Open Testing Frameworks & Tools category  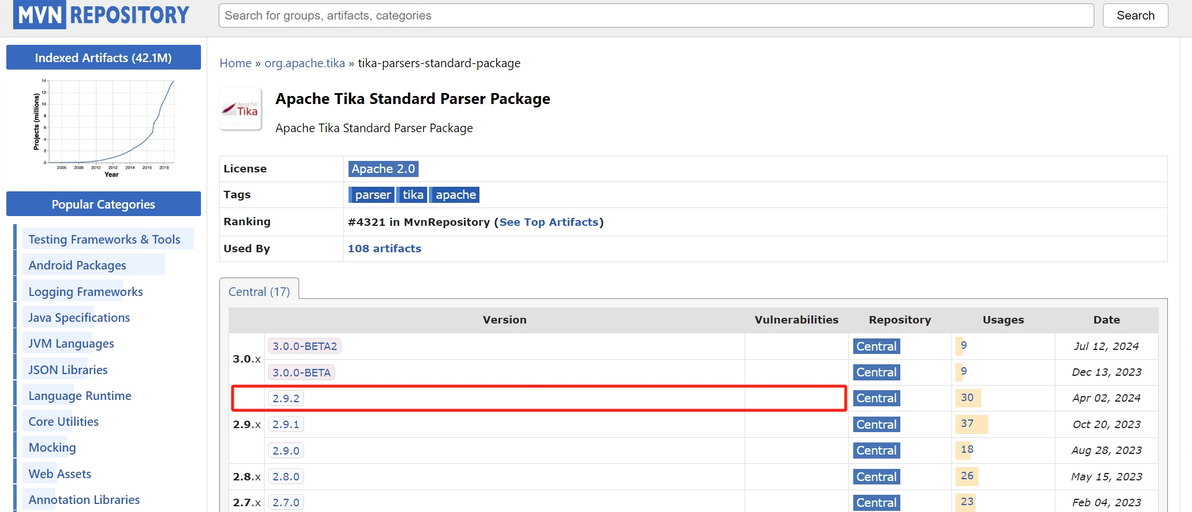pos(104,240)
